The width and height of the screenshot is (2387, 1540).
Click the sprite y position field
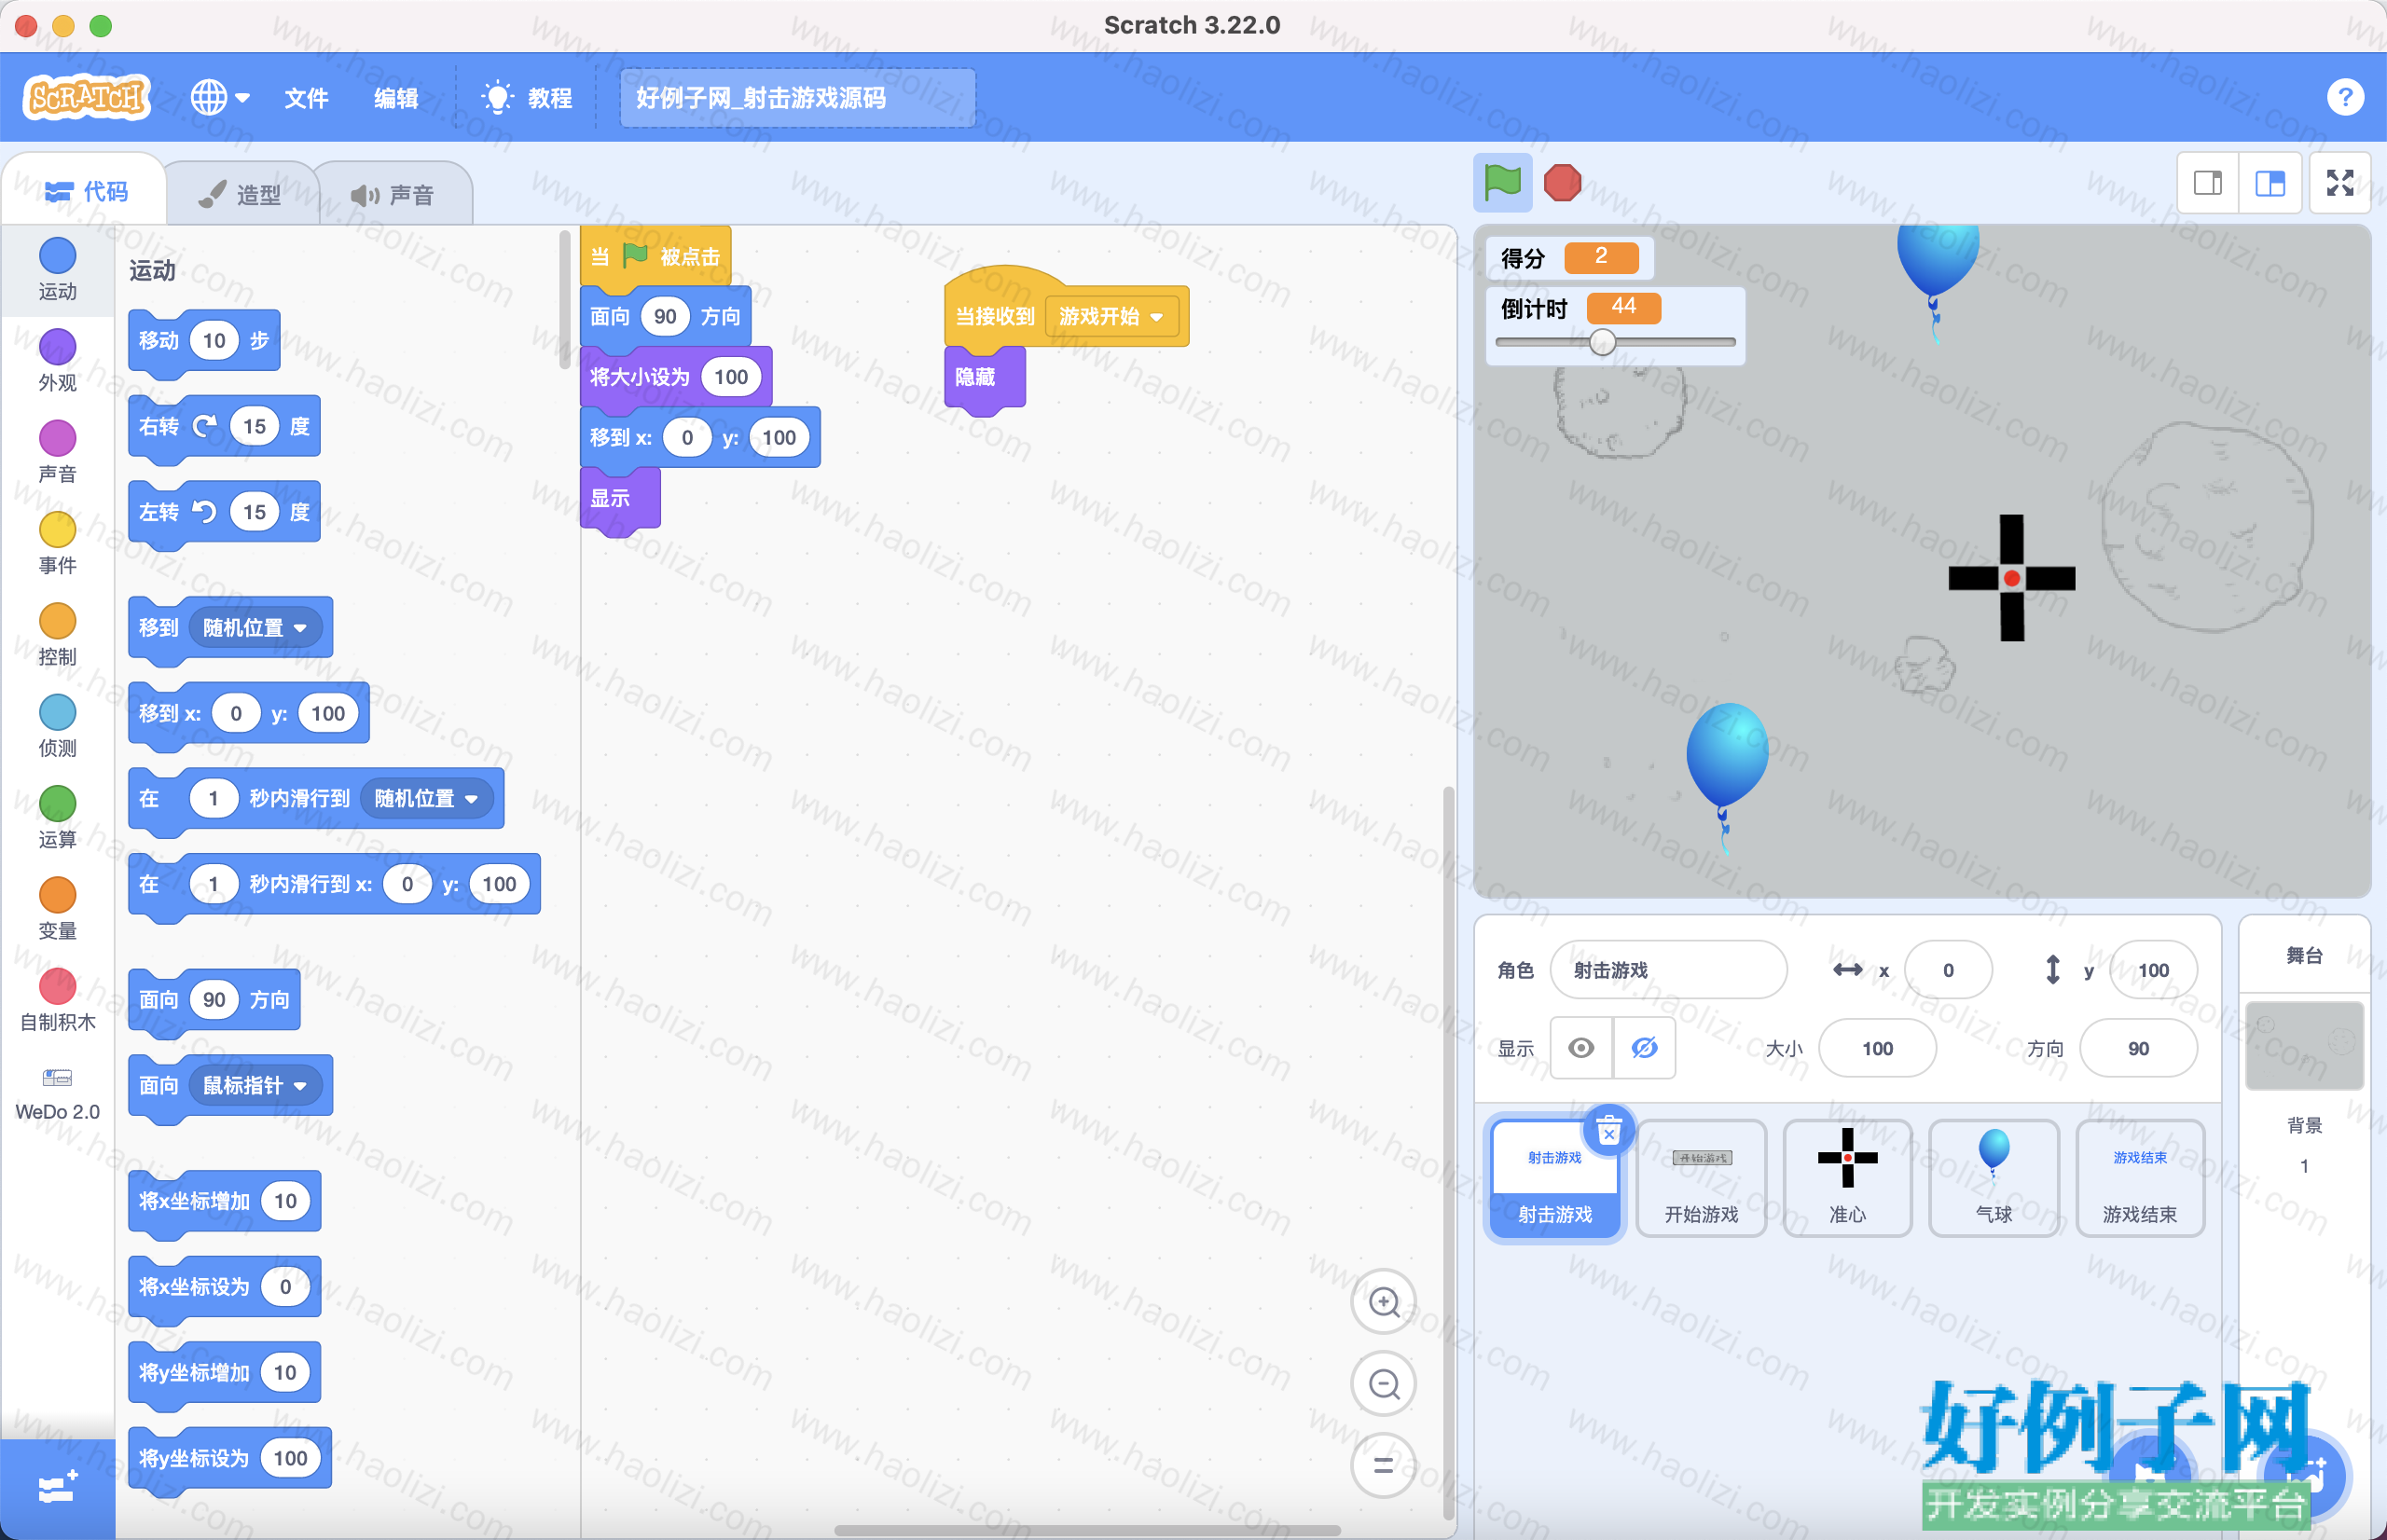pos(2153,969)
